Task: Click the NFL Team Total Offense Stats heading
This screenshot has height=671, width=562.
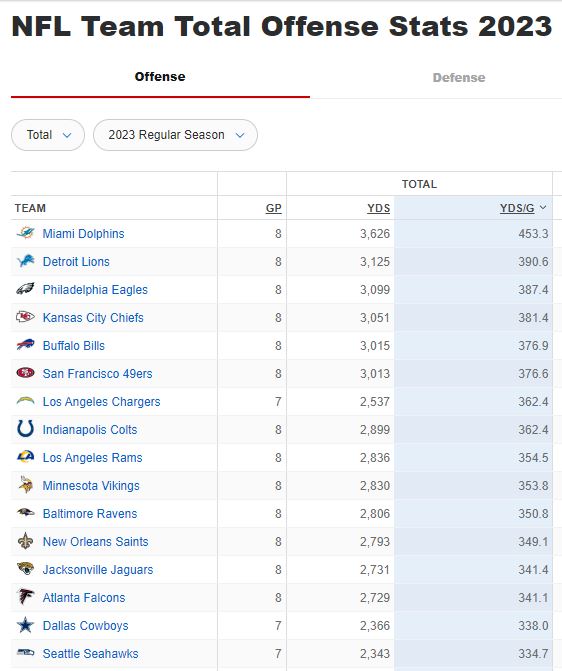Action: [282, 27]
